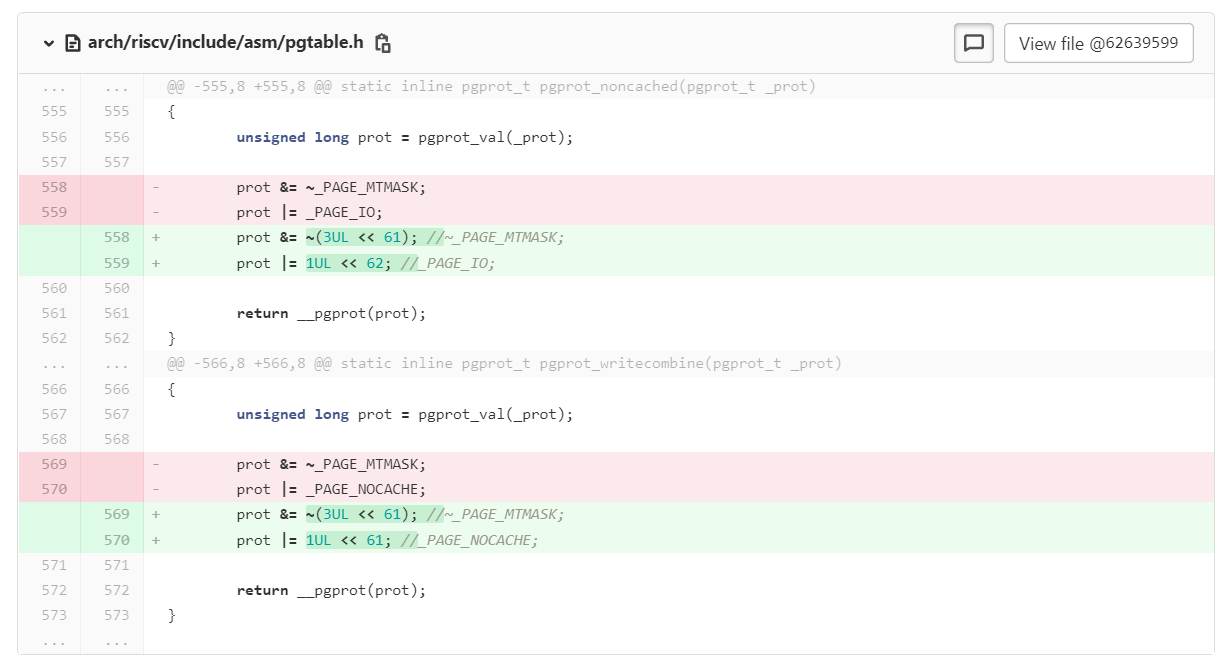Select old line number 569 of removed line
This screenshot has width=1229, height=665.
point(55,464)
